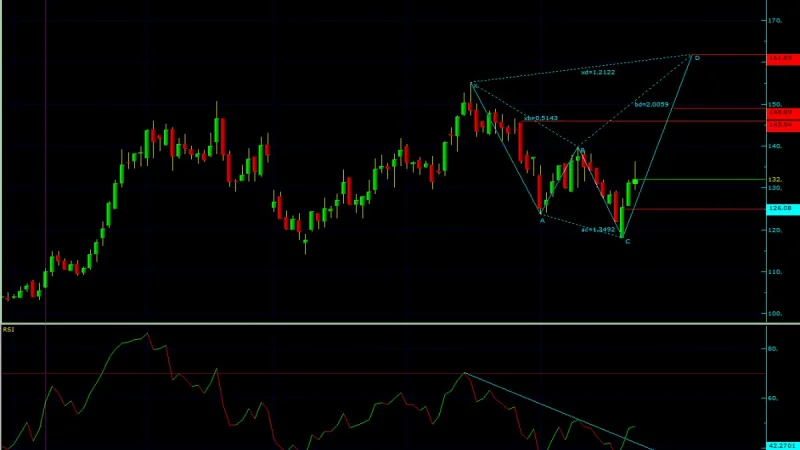
Task: Click the 80 level on RSI axis
Action: click(x=773, y=349)
